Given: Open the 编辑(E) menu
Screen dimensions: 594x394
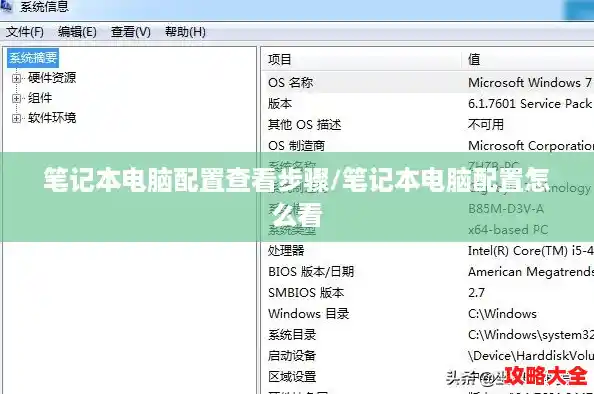Looking at the screenshot, I should pyautogui.click(x=77, y=32).
